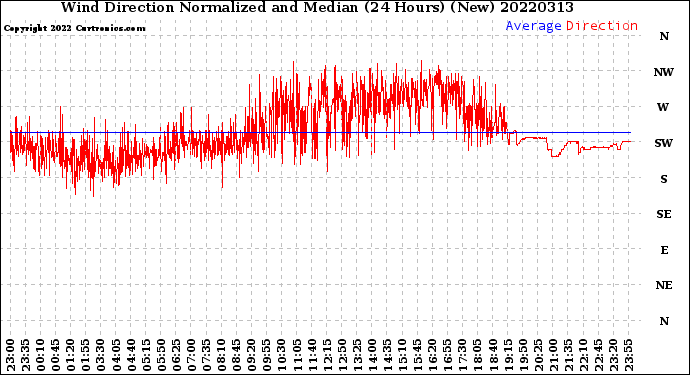Click the '23:35' time axis label
The width and height of the screenshot is (690, 375).
(x=26, y=355)
